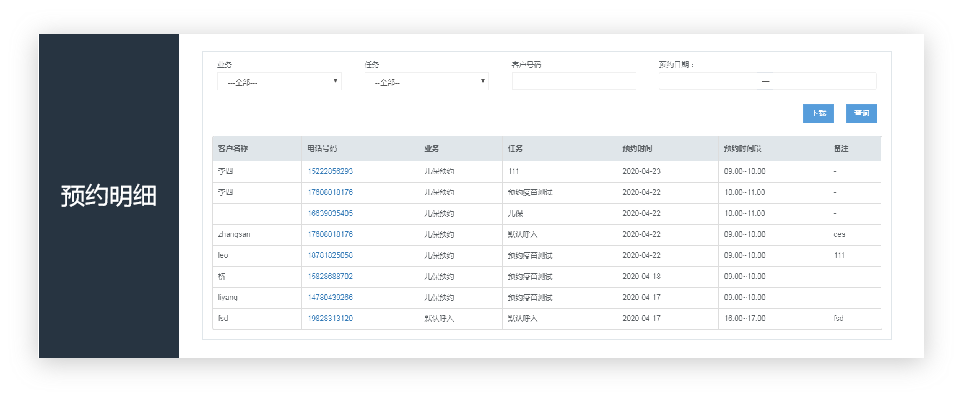
Task: Open the phone link in liwang row
Action: coord(330,297)
